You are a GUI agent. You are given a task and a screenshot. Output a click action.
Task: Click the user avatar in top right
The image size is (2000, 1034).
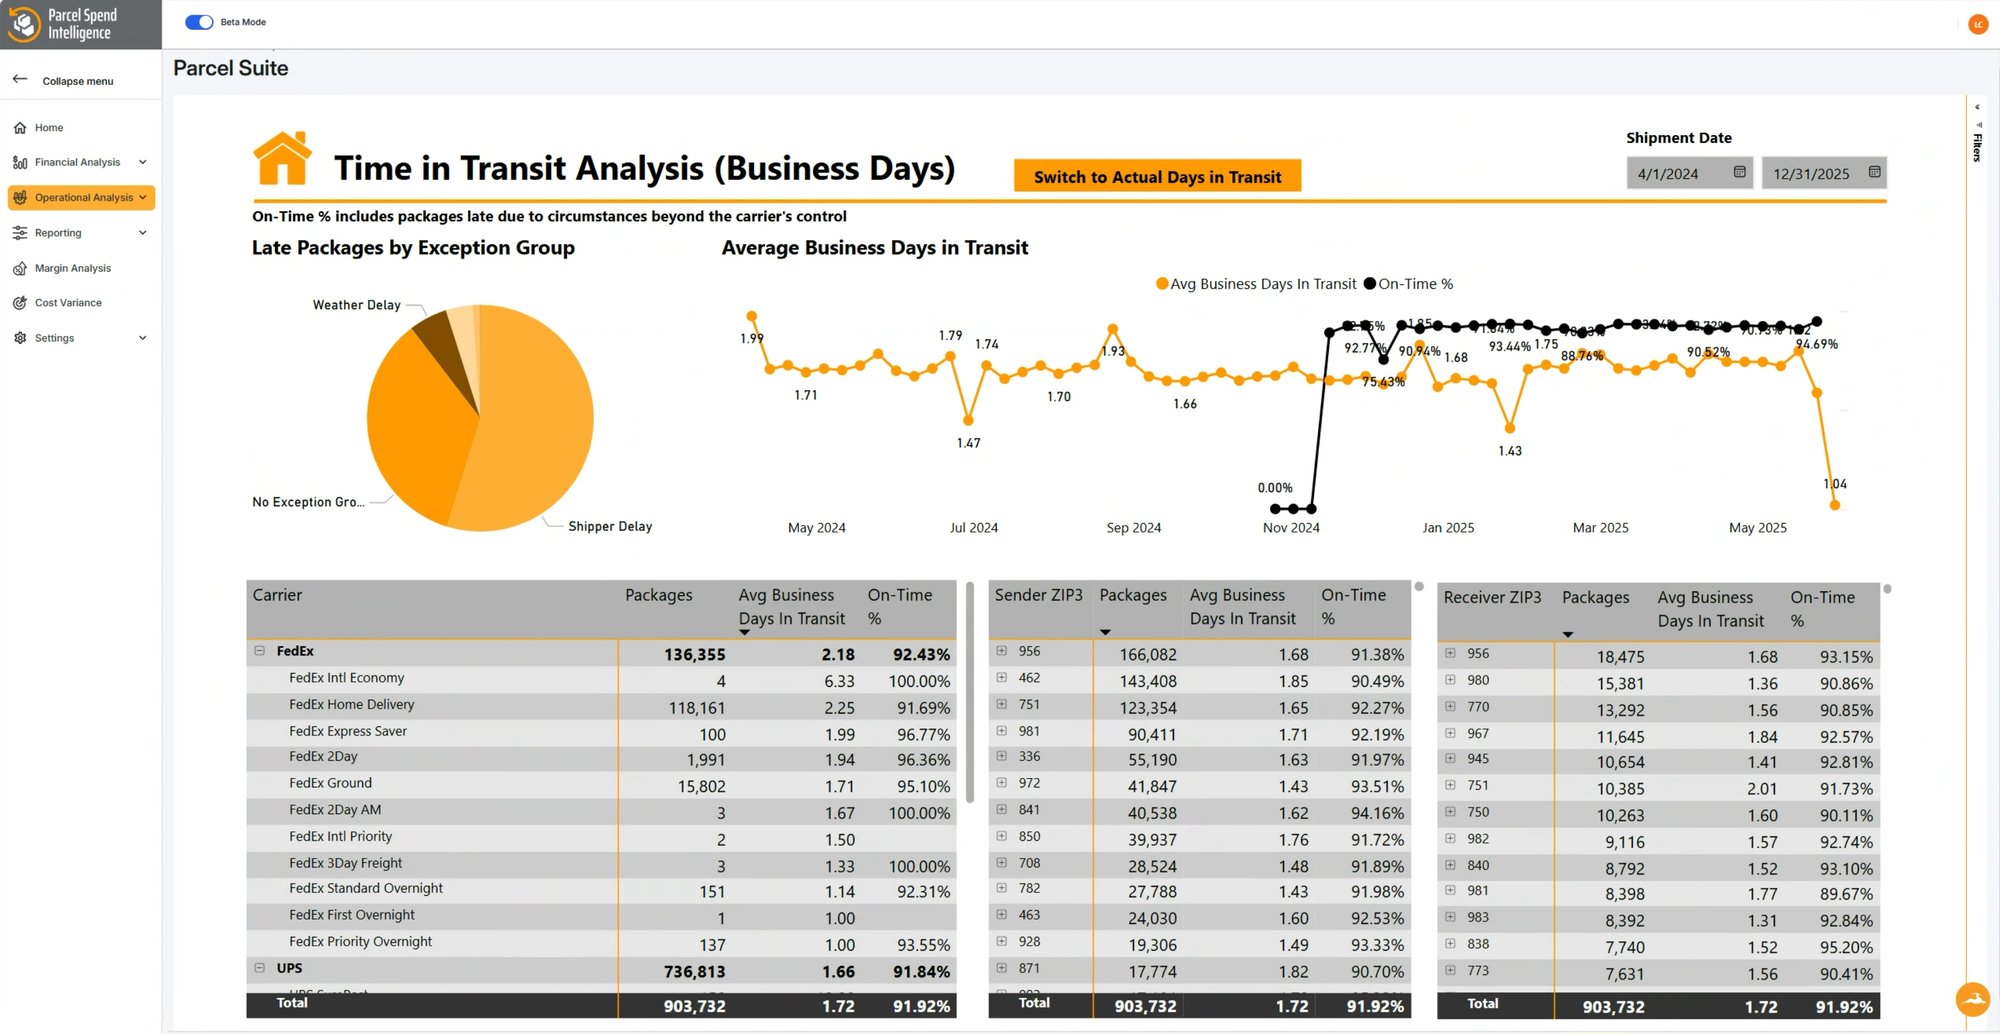point(1977,24)
